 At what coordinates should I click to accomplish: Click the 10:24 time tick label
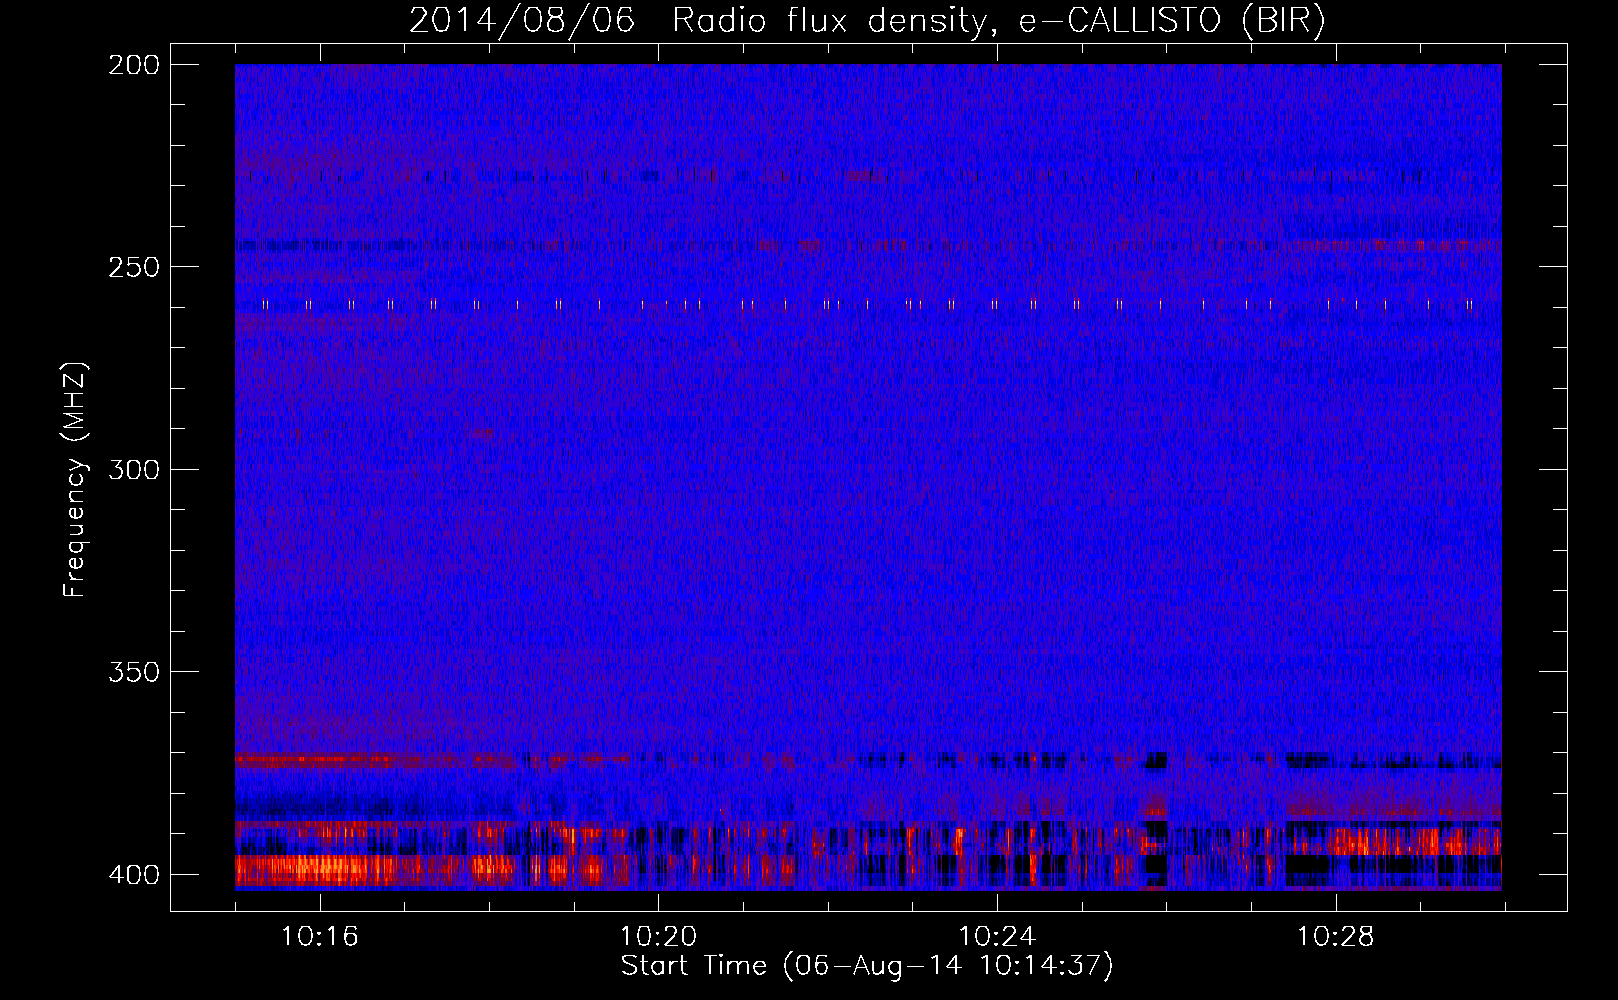pos(997,937)
